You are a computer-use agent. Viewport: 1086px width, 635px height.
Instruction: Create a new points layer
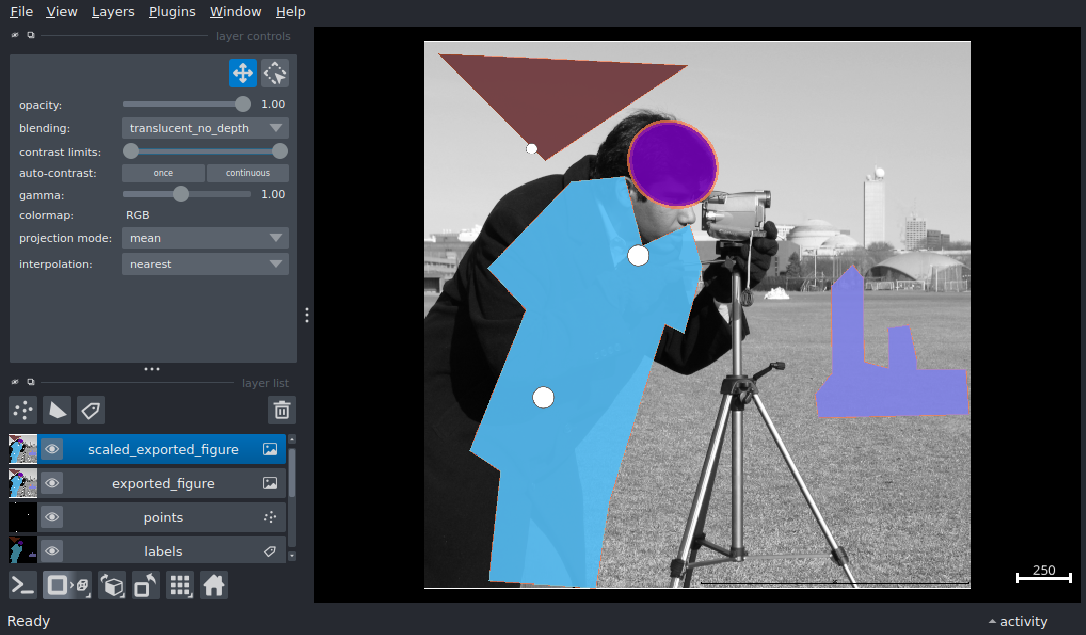[23, 410]
